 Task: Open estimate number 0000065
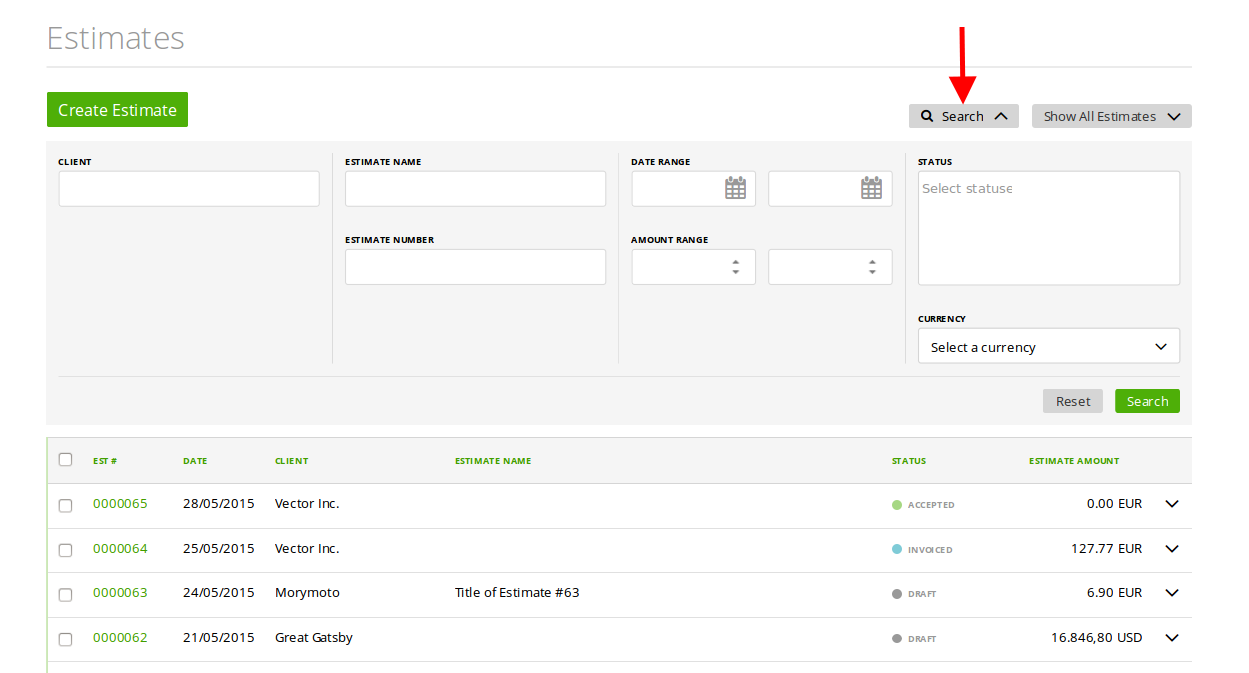click(x=120, y=504)
